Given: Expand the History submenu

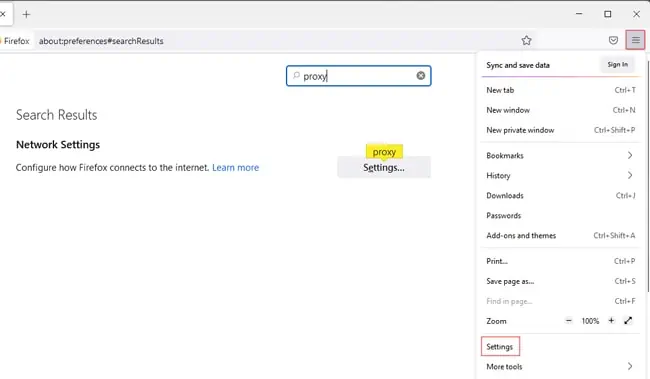Looking at the screenshot, I should (560, 175).
